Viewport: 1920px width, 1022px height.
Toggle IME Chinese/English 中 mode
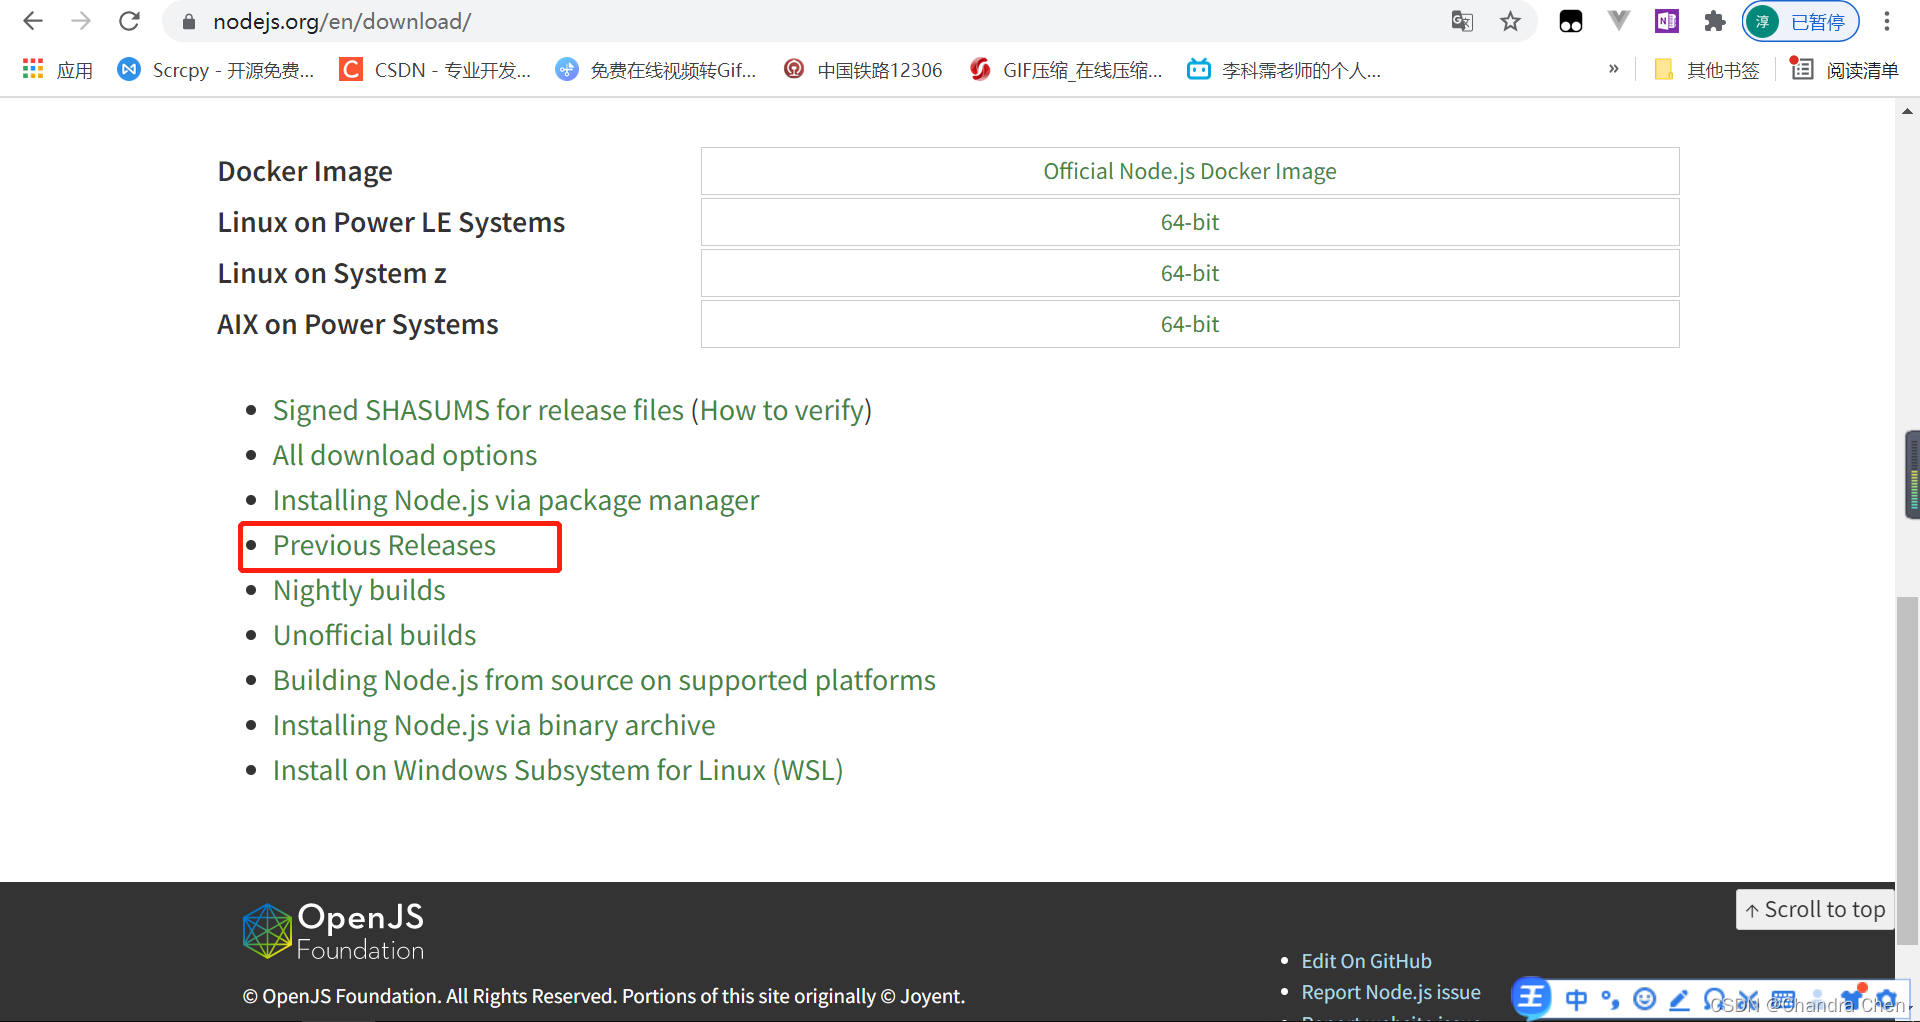click(x=1576, y=999)
